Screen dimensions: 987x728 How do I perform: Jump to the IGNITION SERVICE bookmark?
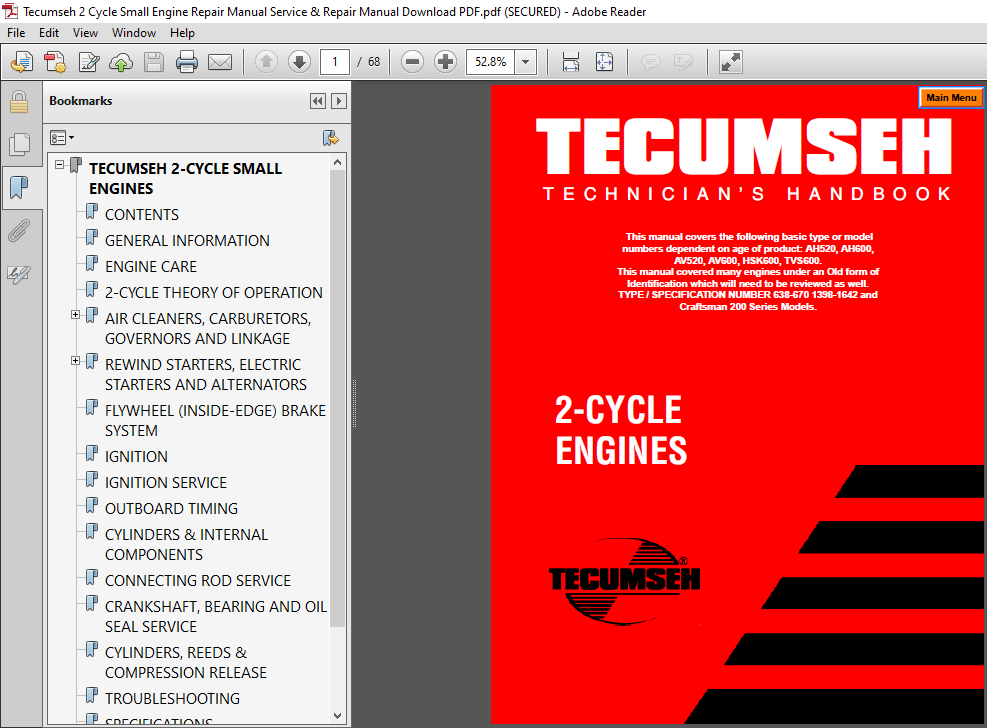(166, 483)
